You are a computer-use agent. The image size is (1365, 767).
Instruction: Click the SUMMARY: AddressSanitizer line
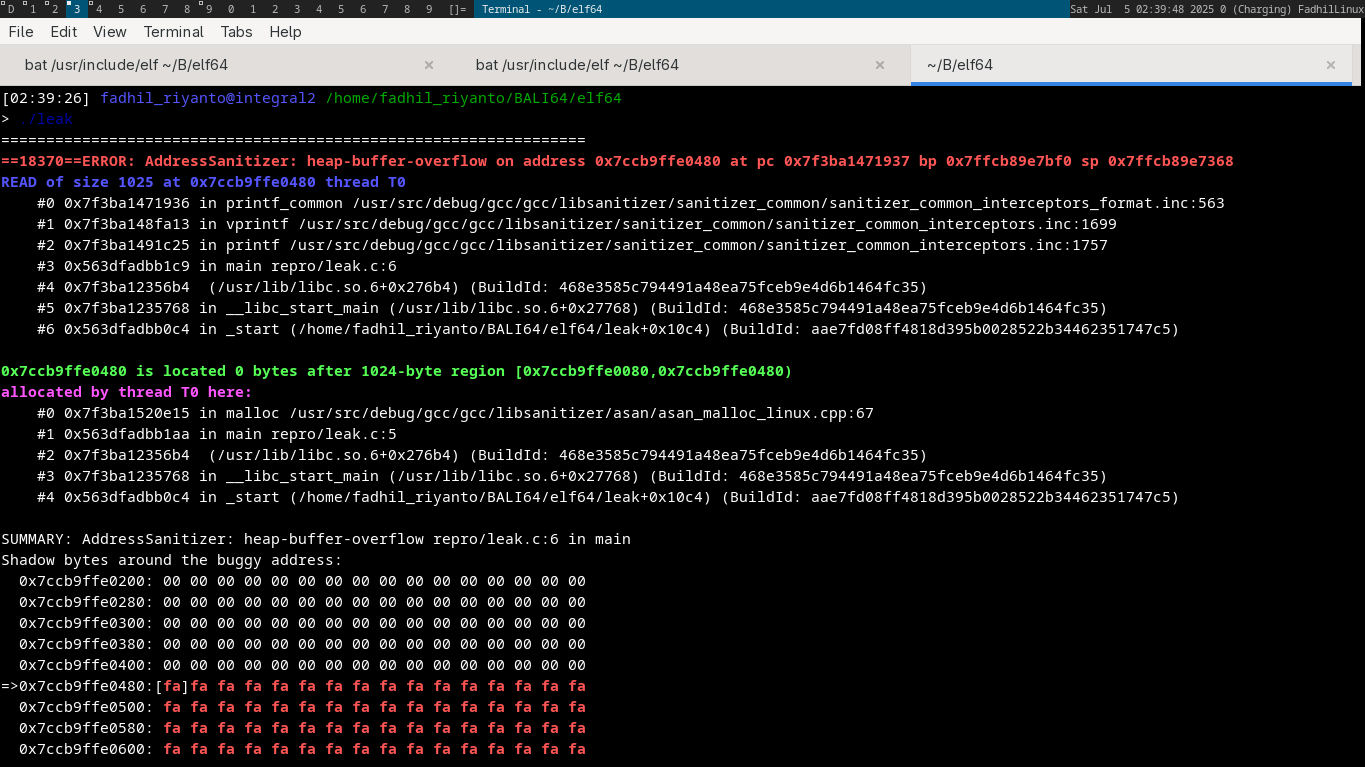click(316, 539)
